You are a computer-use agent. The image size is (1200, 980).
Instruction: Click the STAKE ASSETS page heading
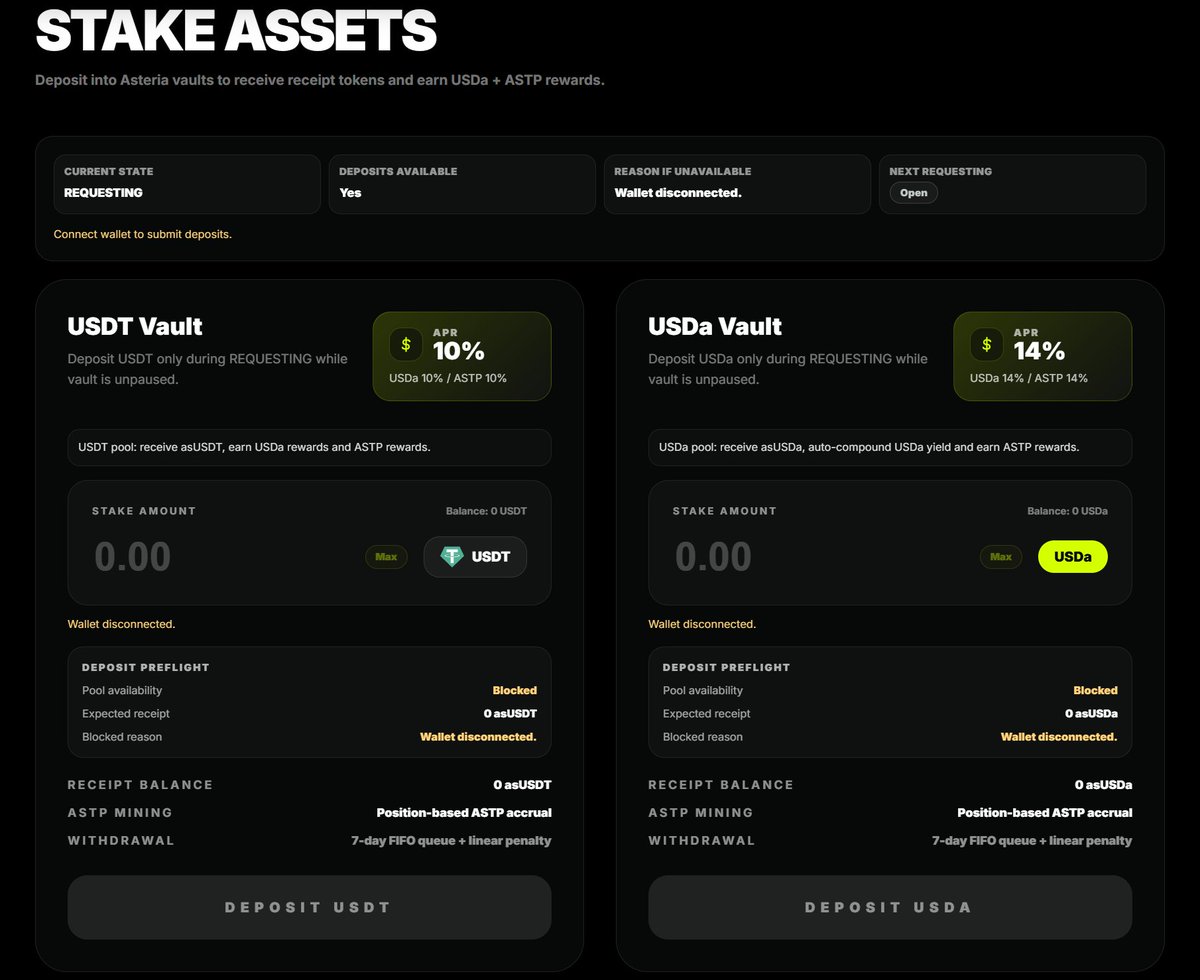236,30
